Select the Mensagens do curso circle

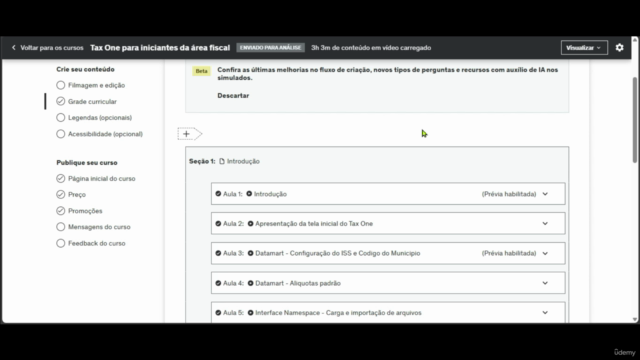tap(60, 227)
